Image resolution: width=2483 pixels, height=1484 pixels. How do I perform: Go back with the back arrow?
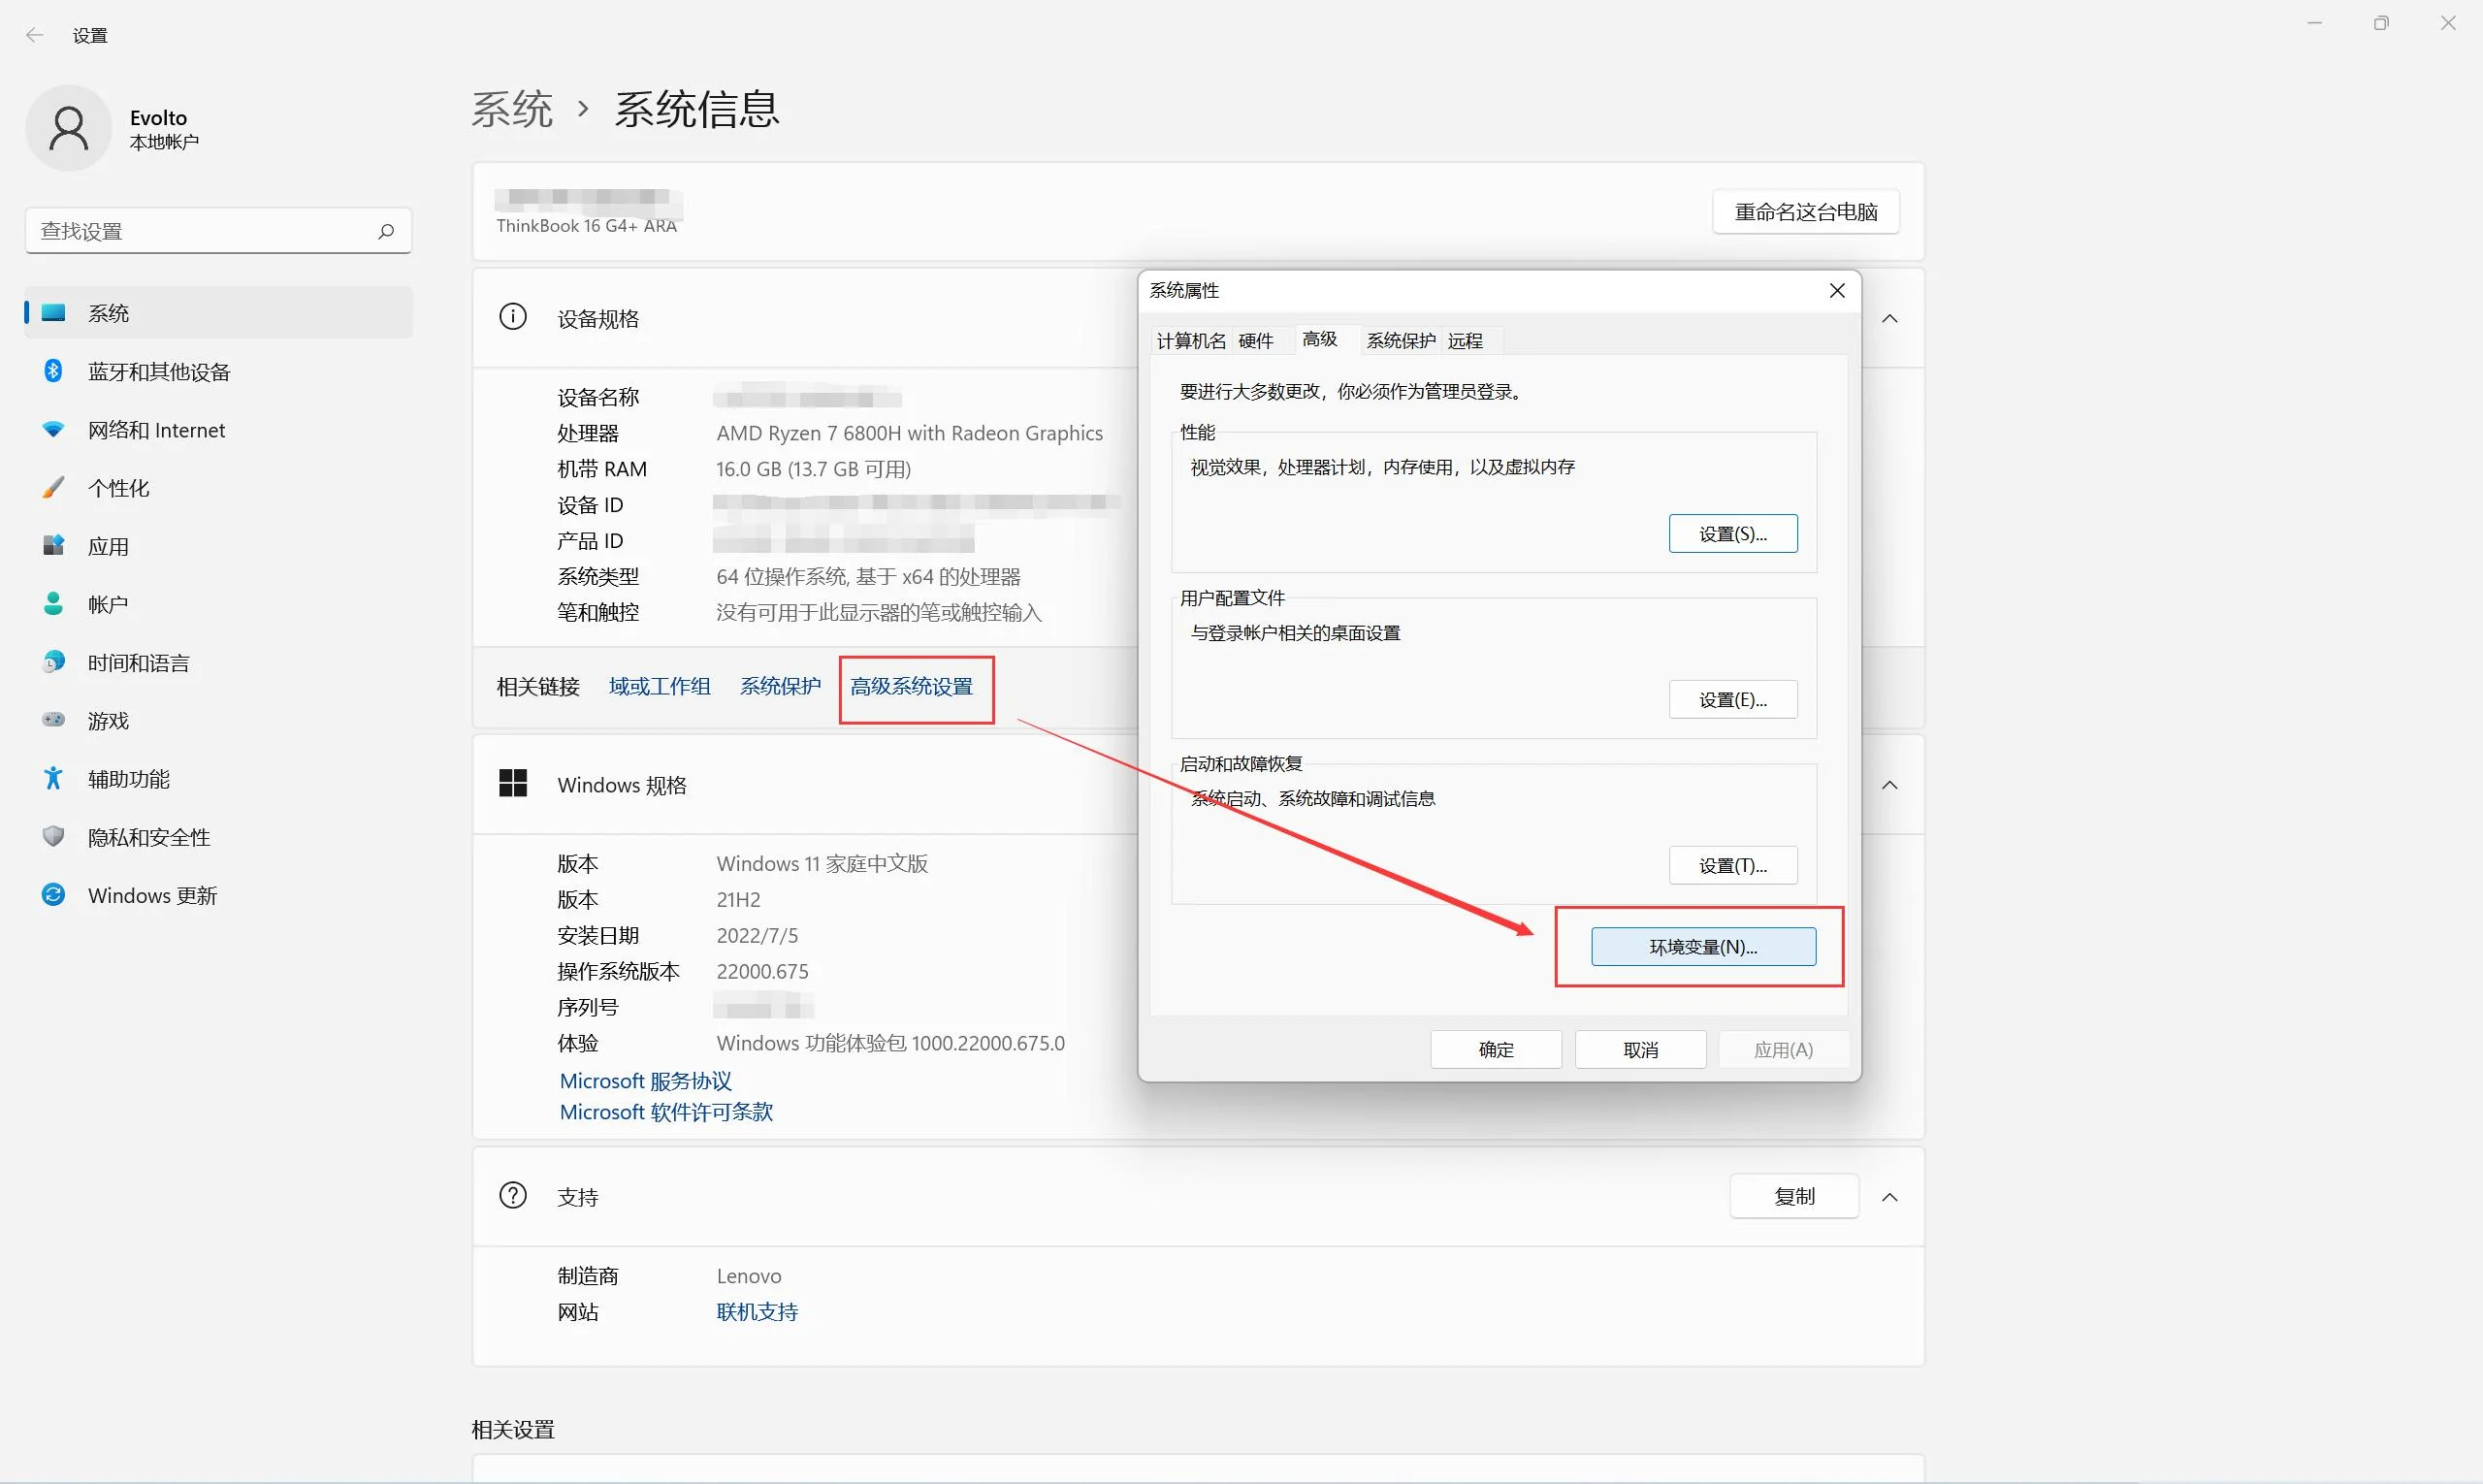tap(35, 35)
